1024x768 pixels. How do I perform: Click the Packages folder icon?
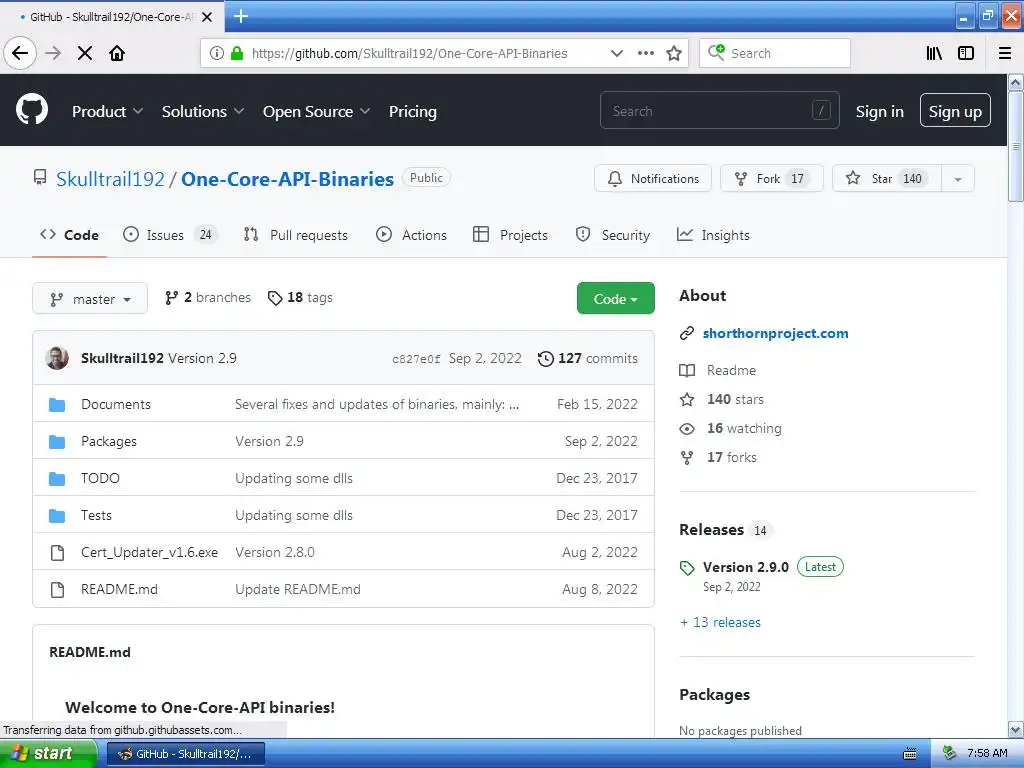pyautogui.click(x=57, y=442)
